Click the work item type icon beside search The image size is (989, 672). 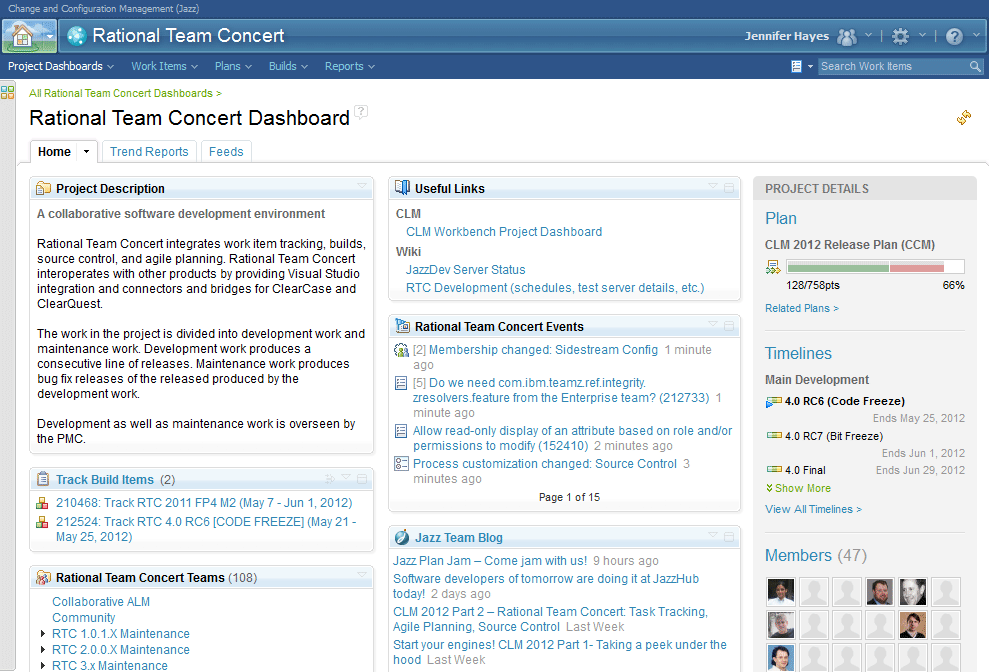coord(797,66)
